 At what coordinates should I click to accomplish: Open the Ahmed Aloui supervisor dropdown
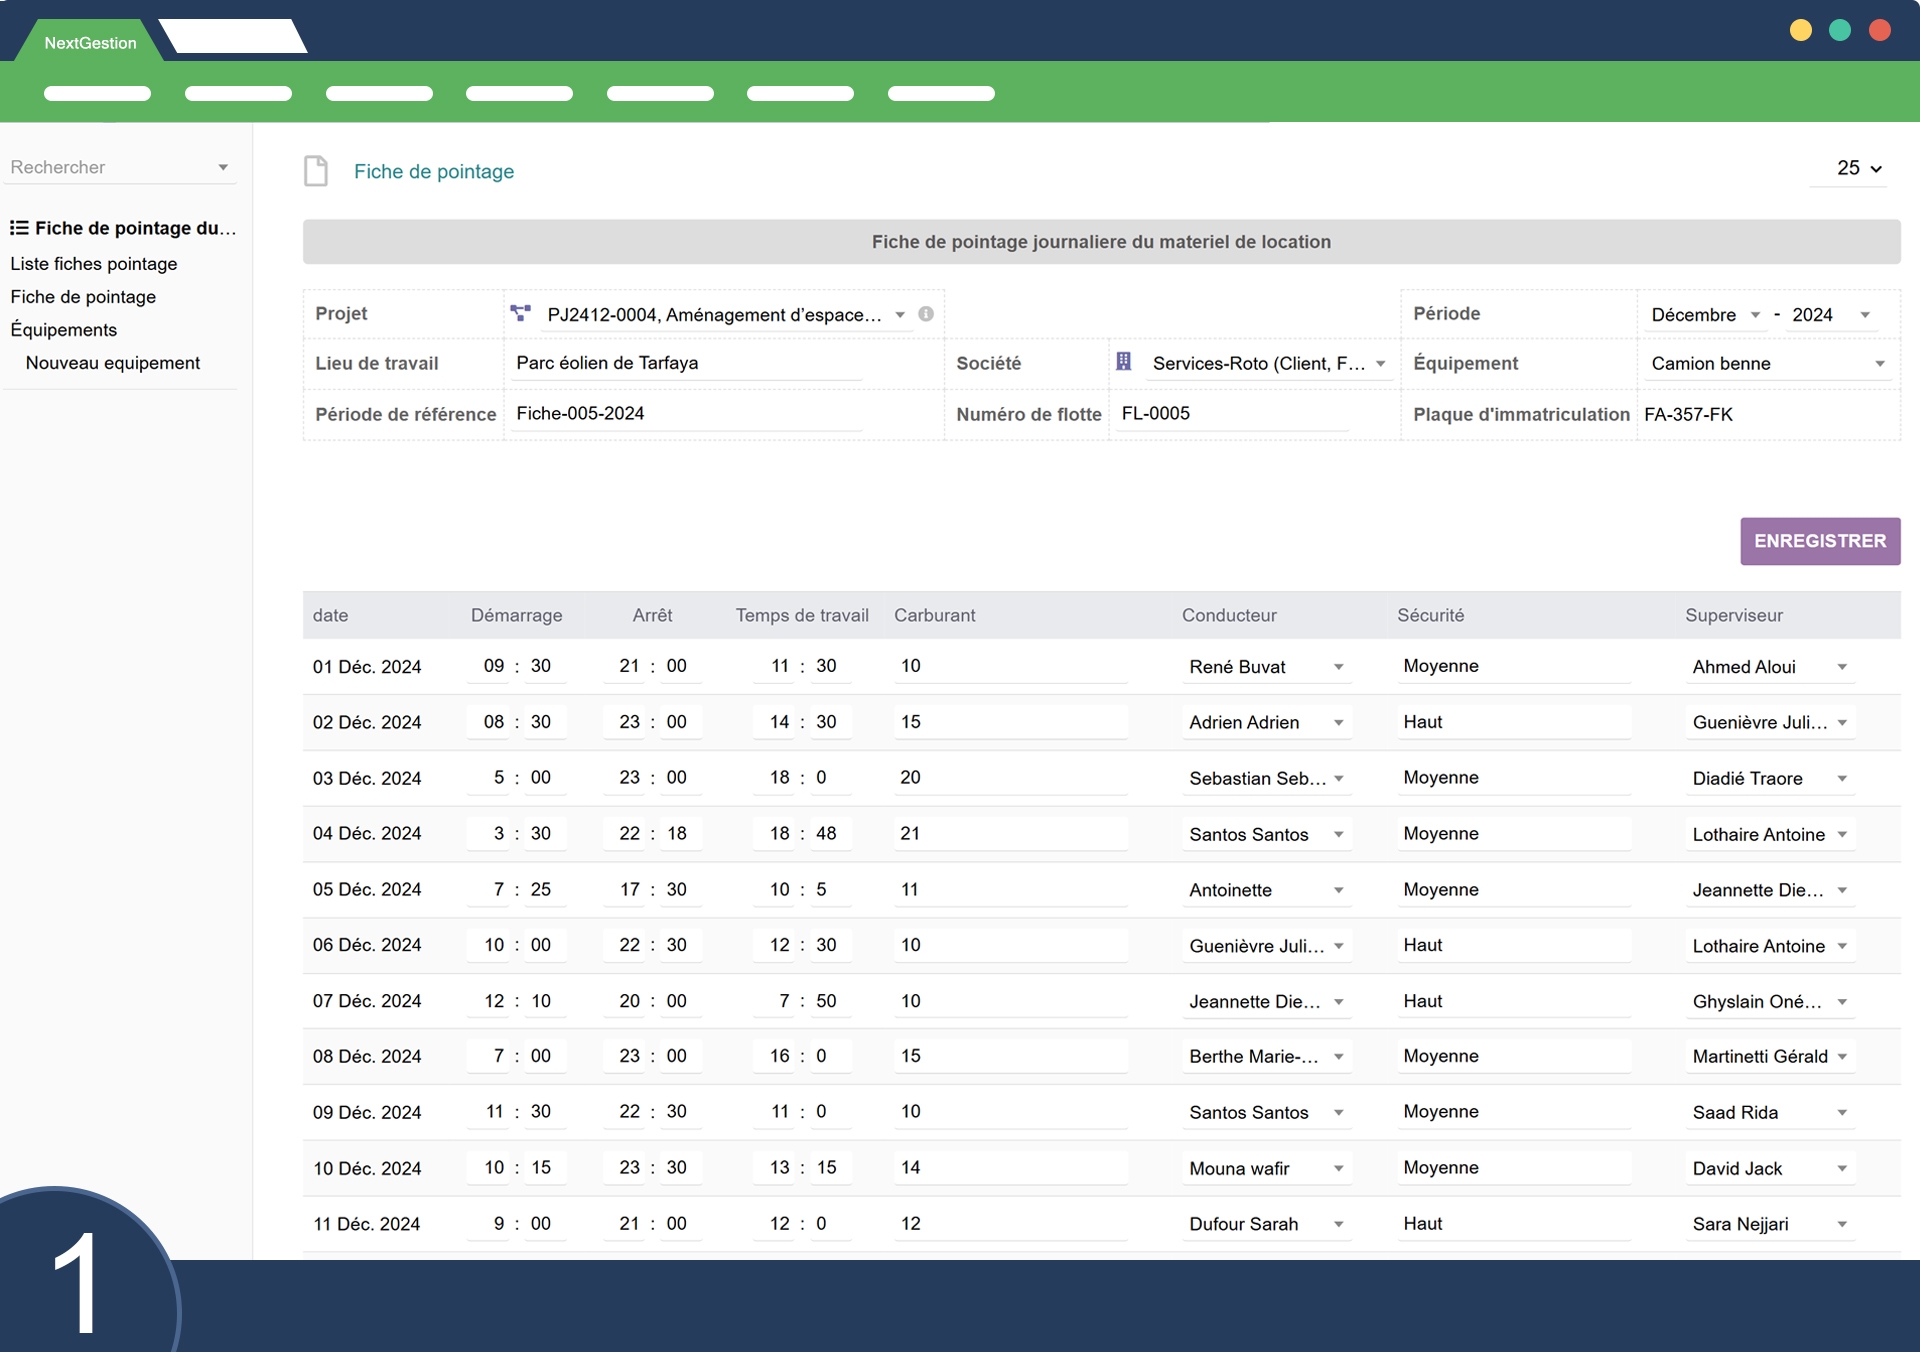tap(1842, 667)
